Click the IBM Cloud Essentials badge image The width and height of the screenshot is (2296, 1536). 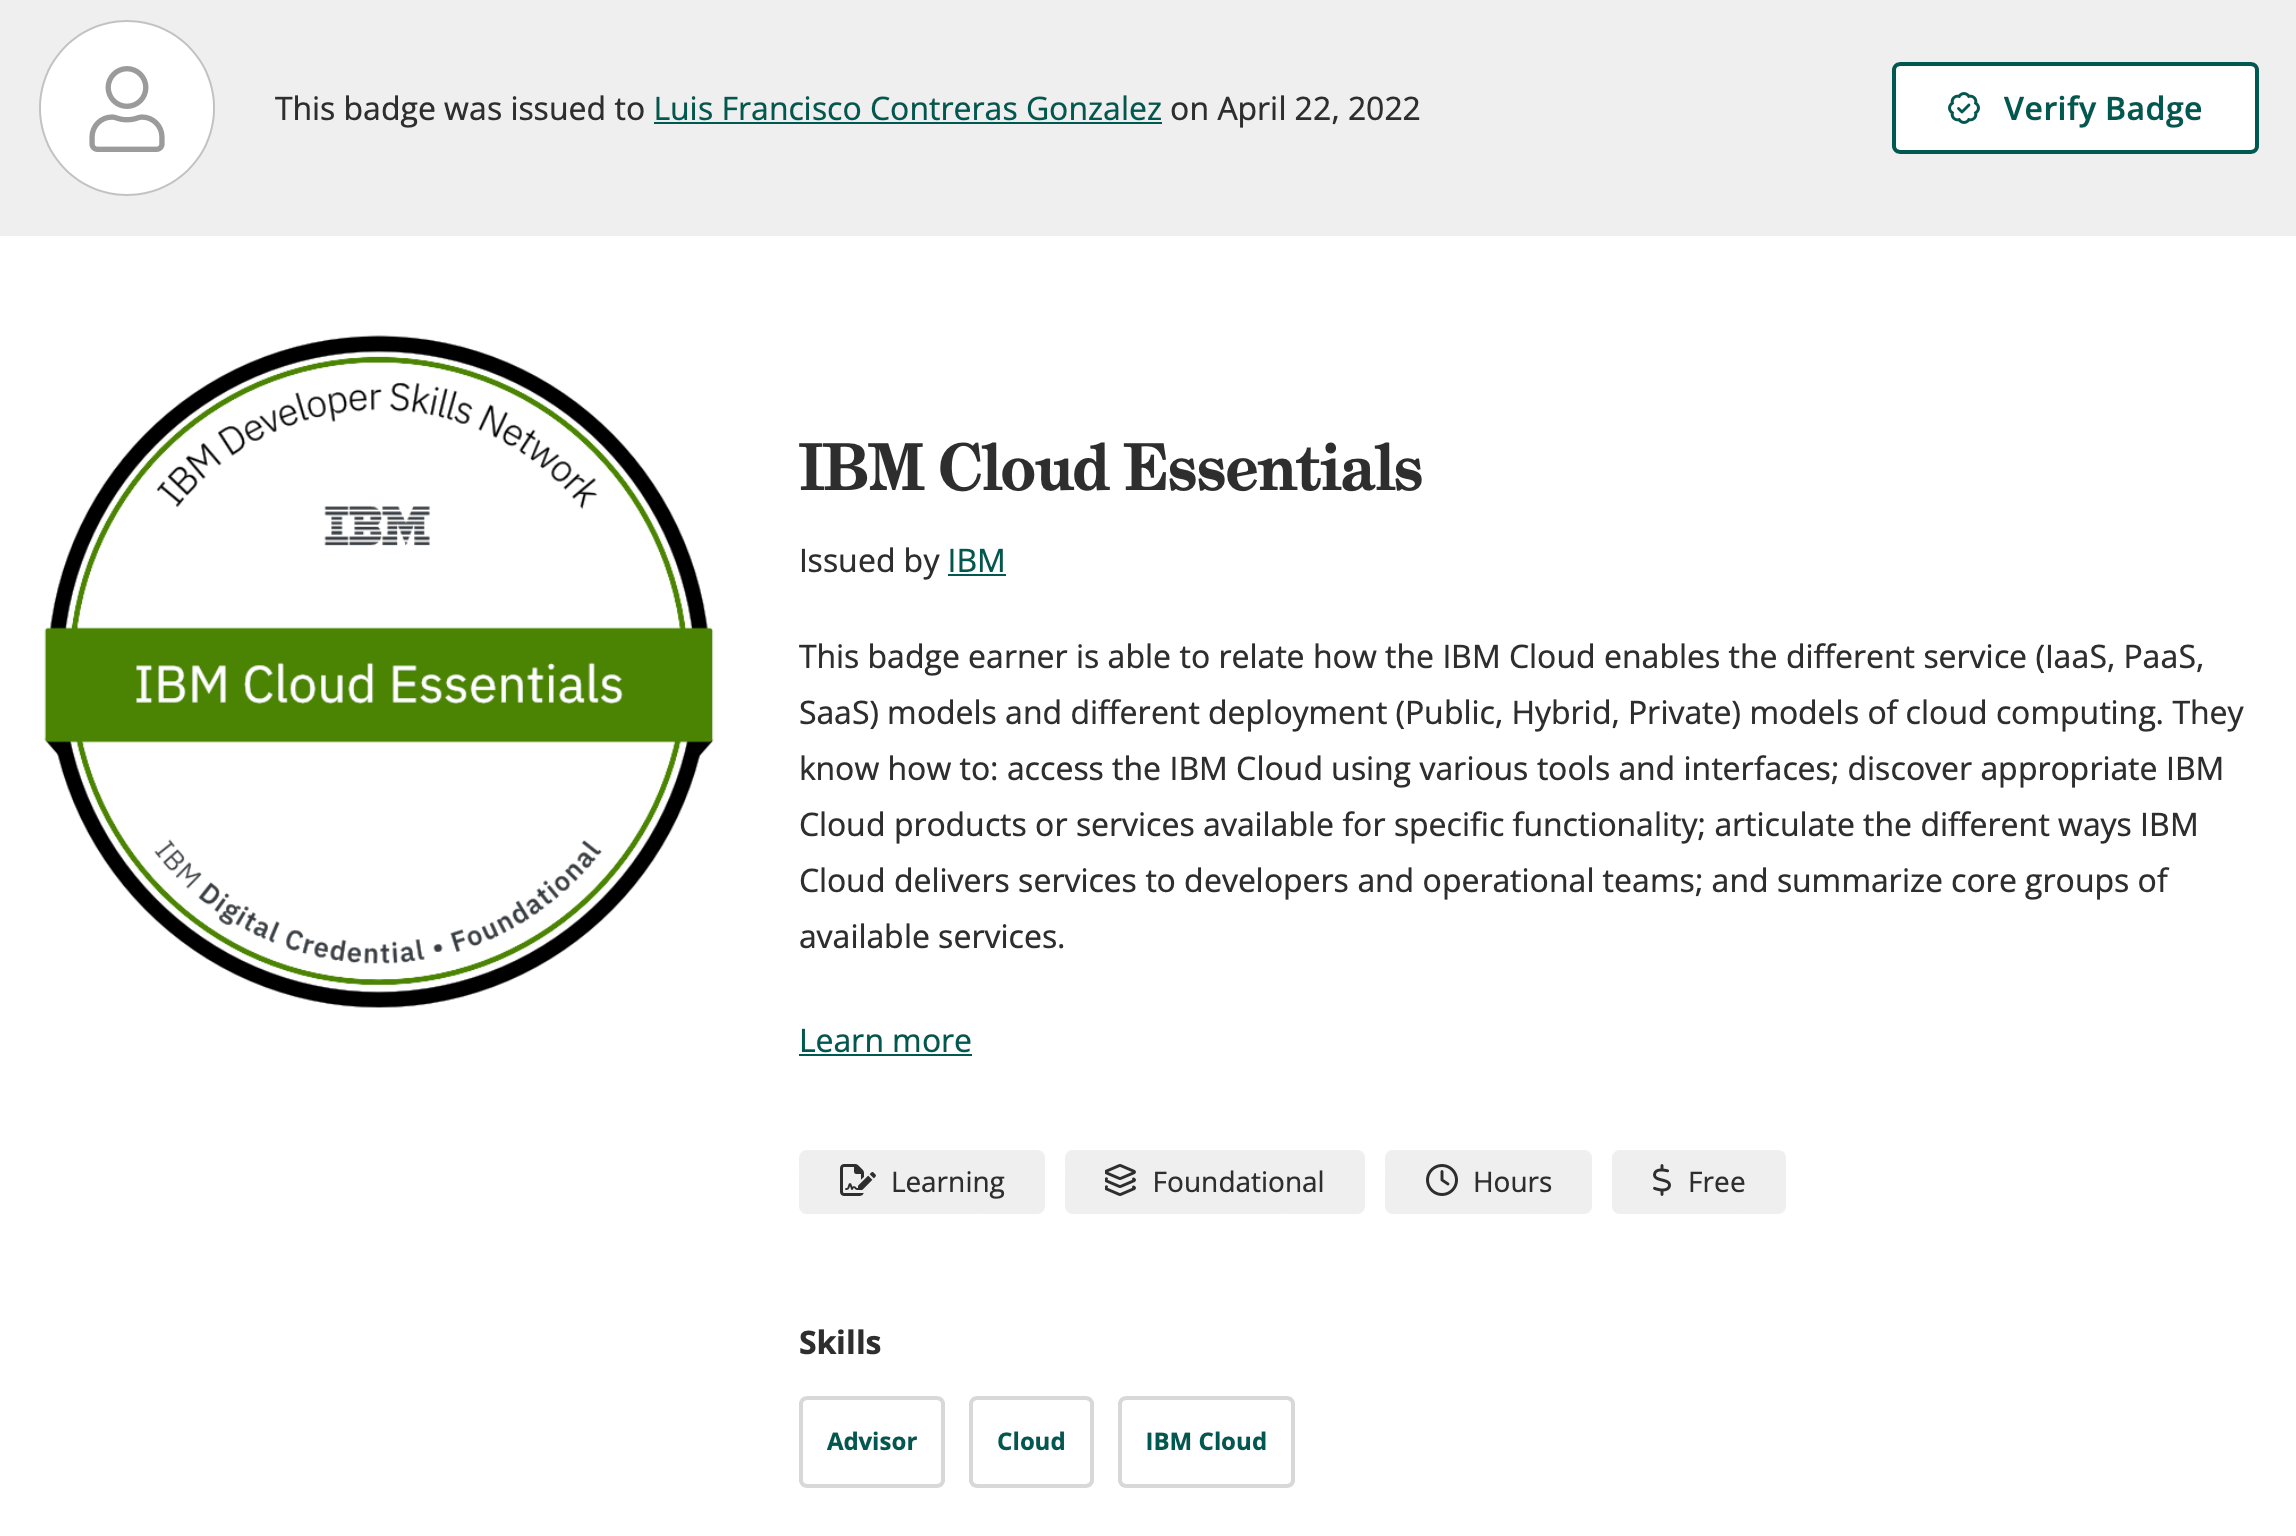[x=379, y=671]
